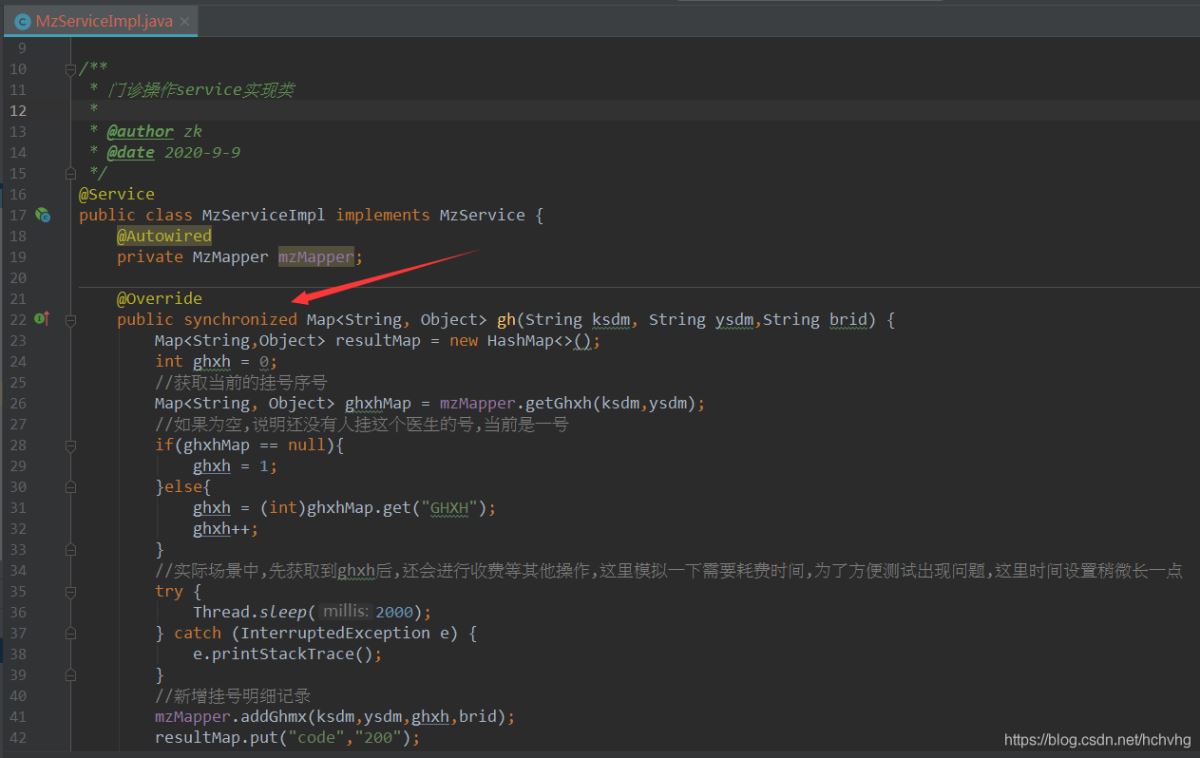Collapse the gh method using its fold marker
This screenshot has height=758, width=1200.
(x=70, y=319)
